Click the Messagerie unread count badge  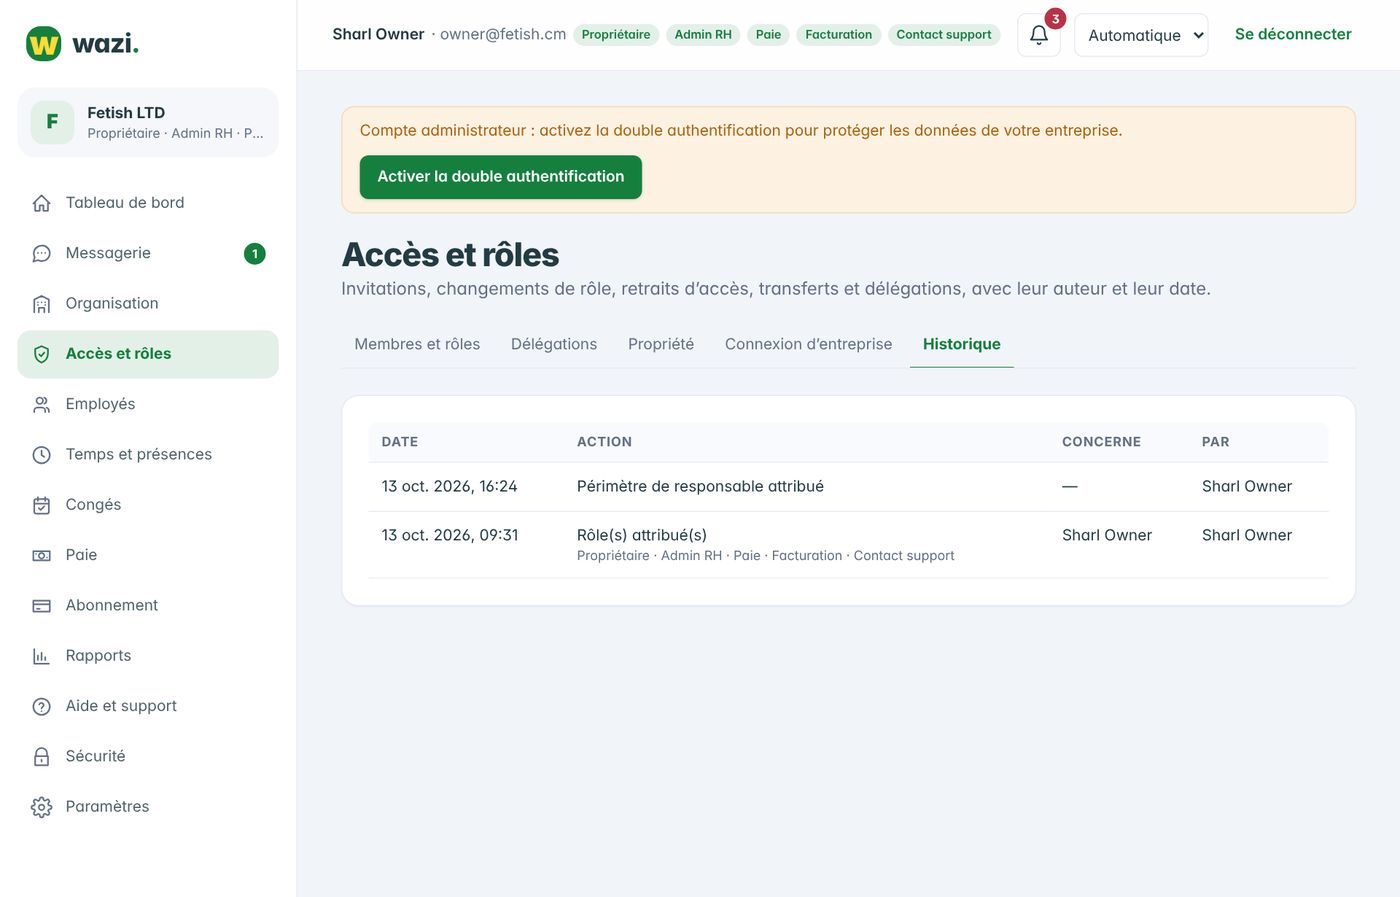[255, 254]
